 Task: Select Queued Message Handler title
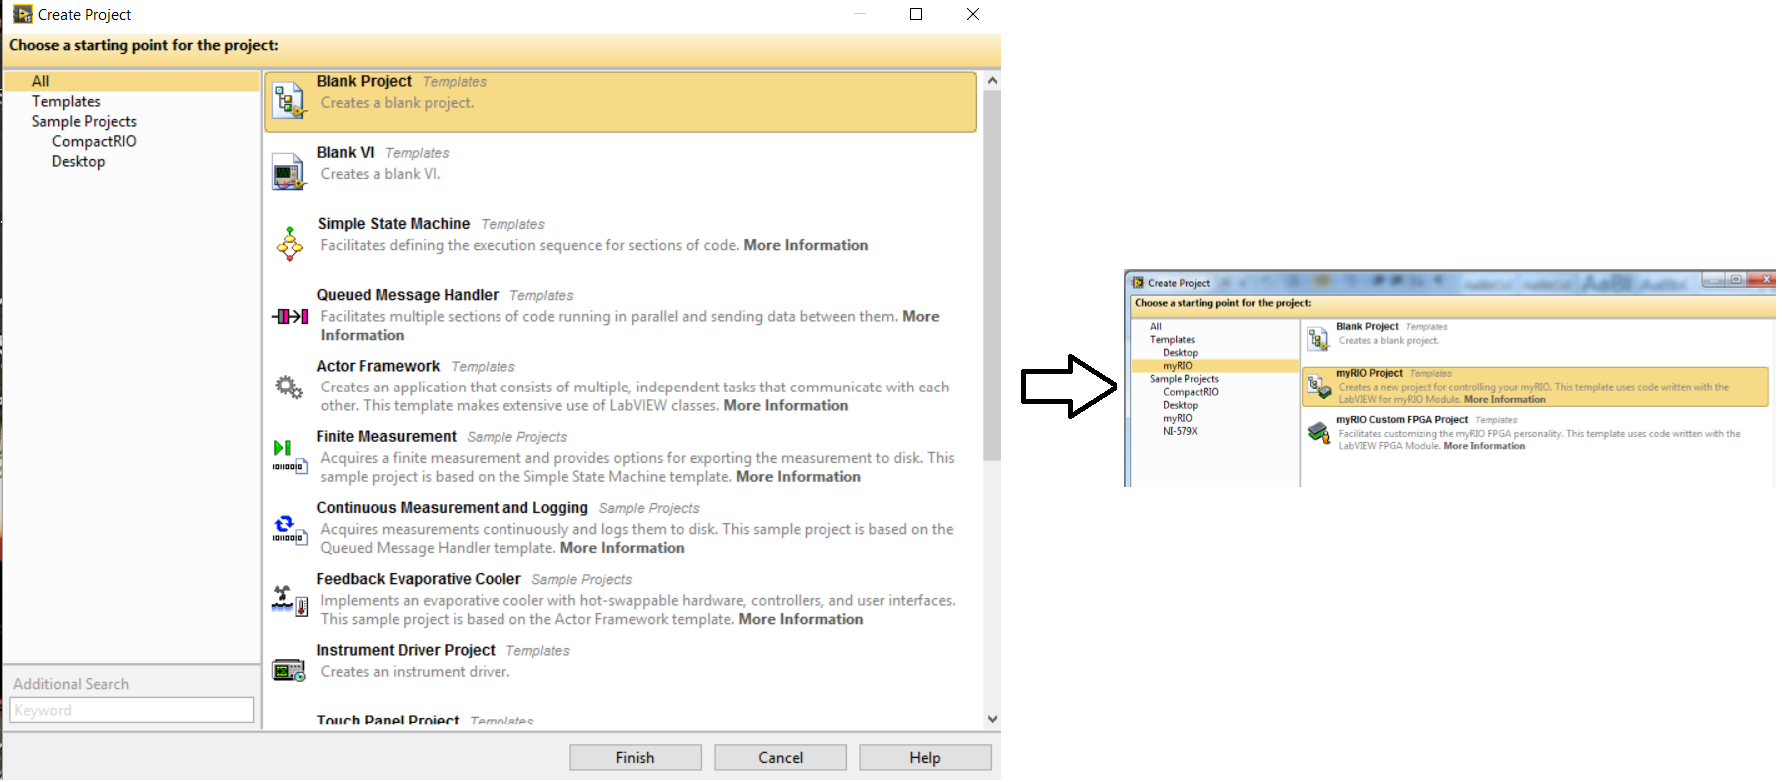pos(407,295)
